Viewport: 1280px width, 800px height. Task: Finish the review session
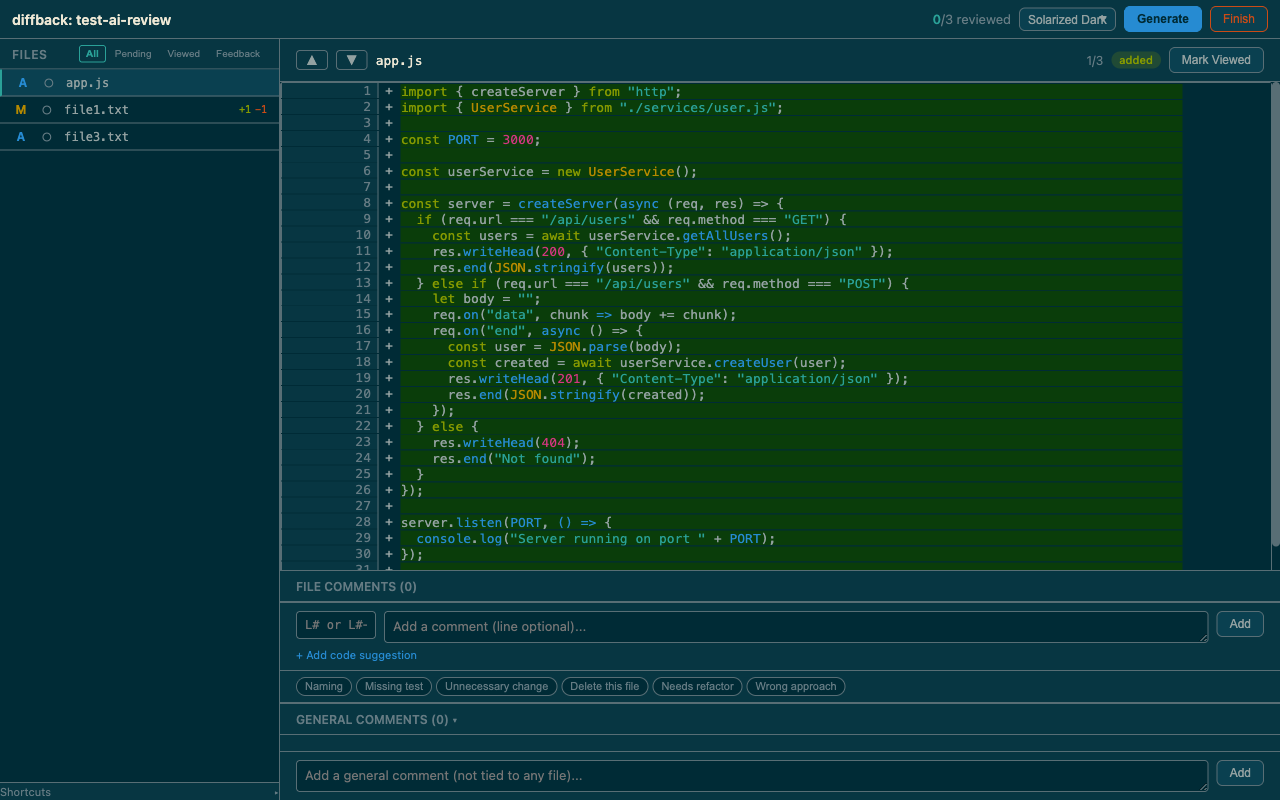[1238, 18]
